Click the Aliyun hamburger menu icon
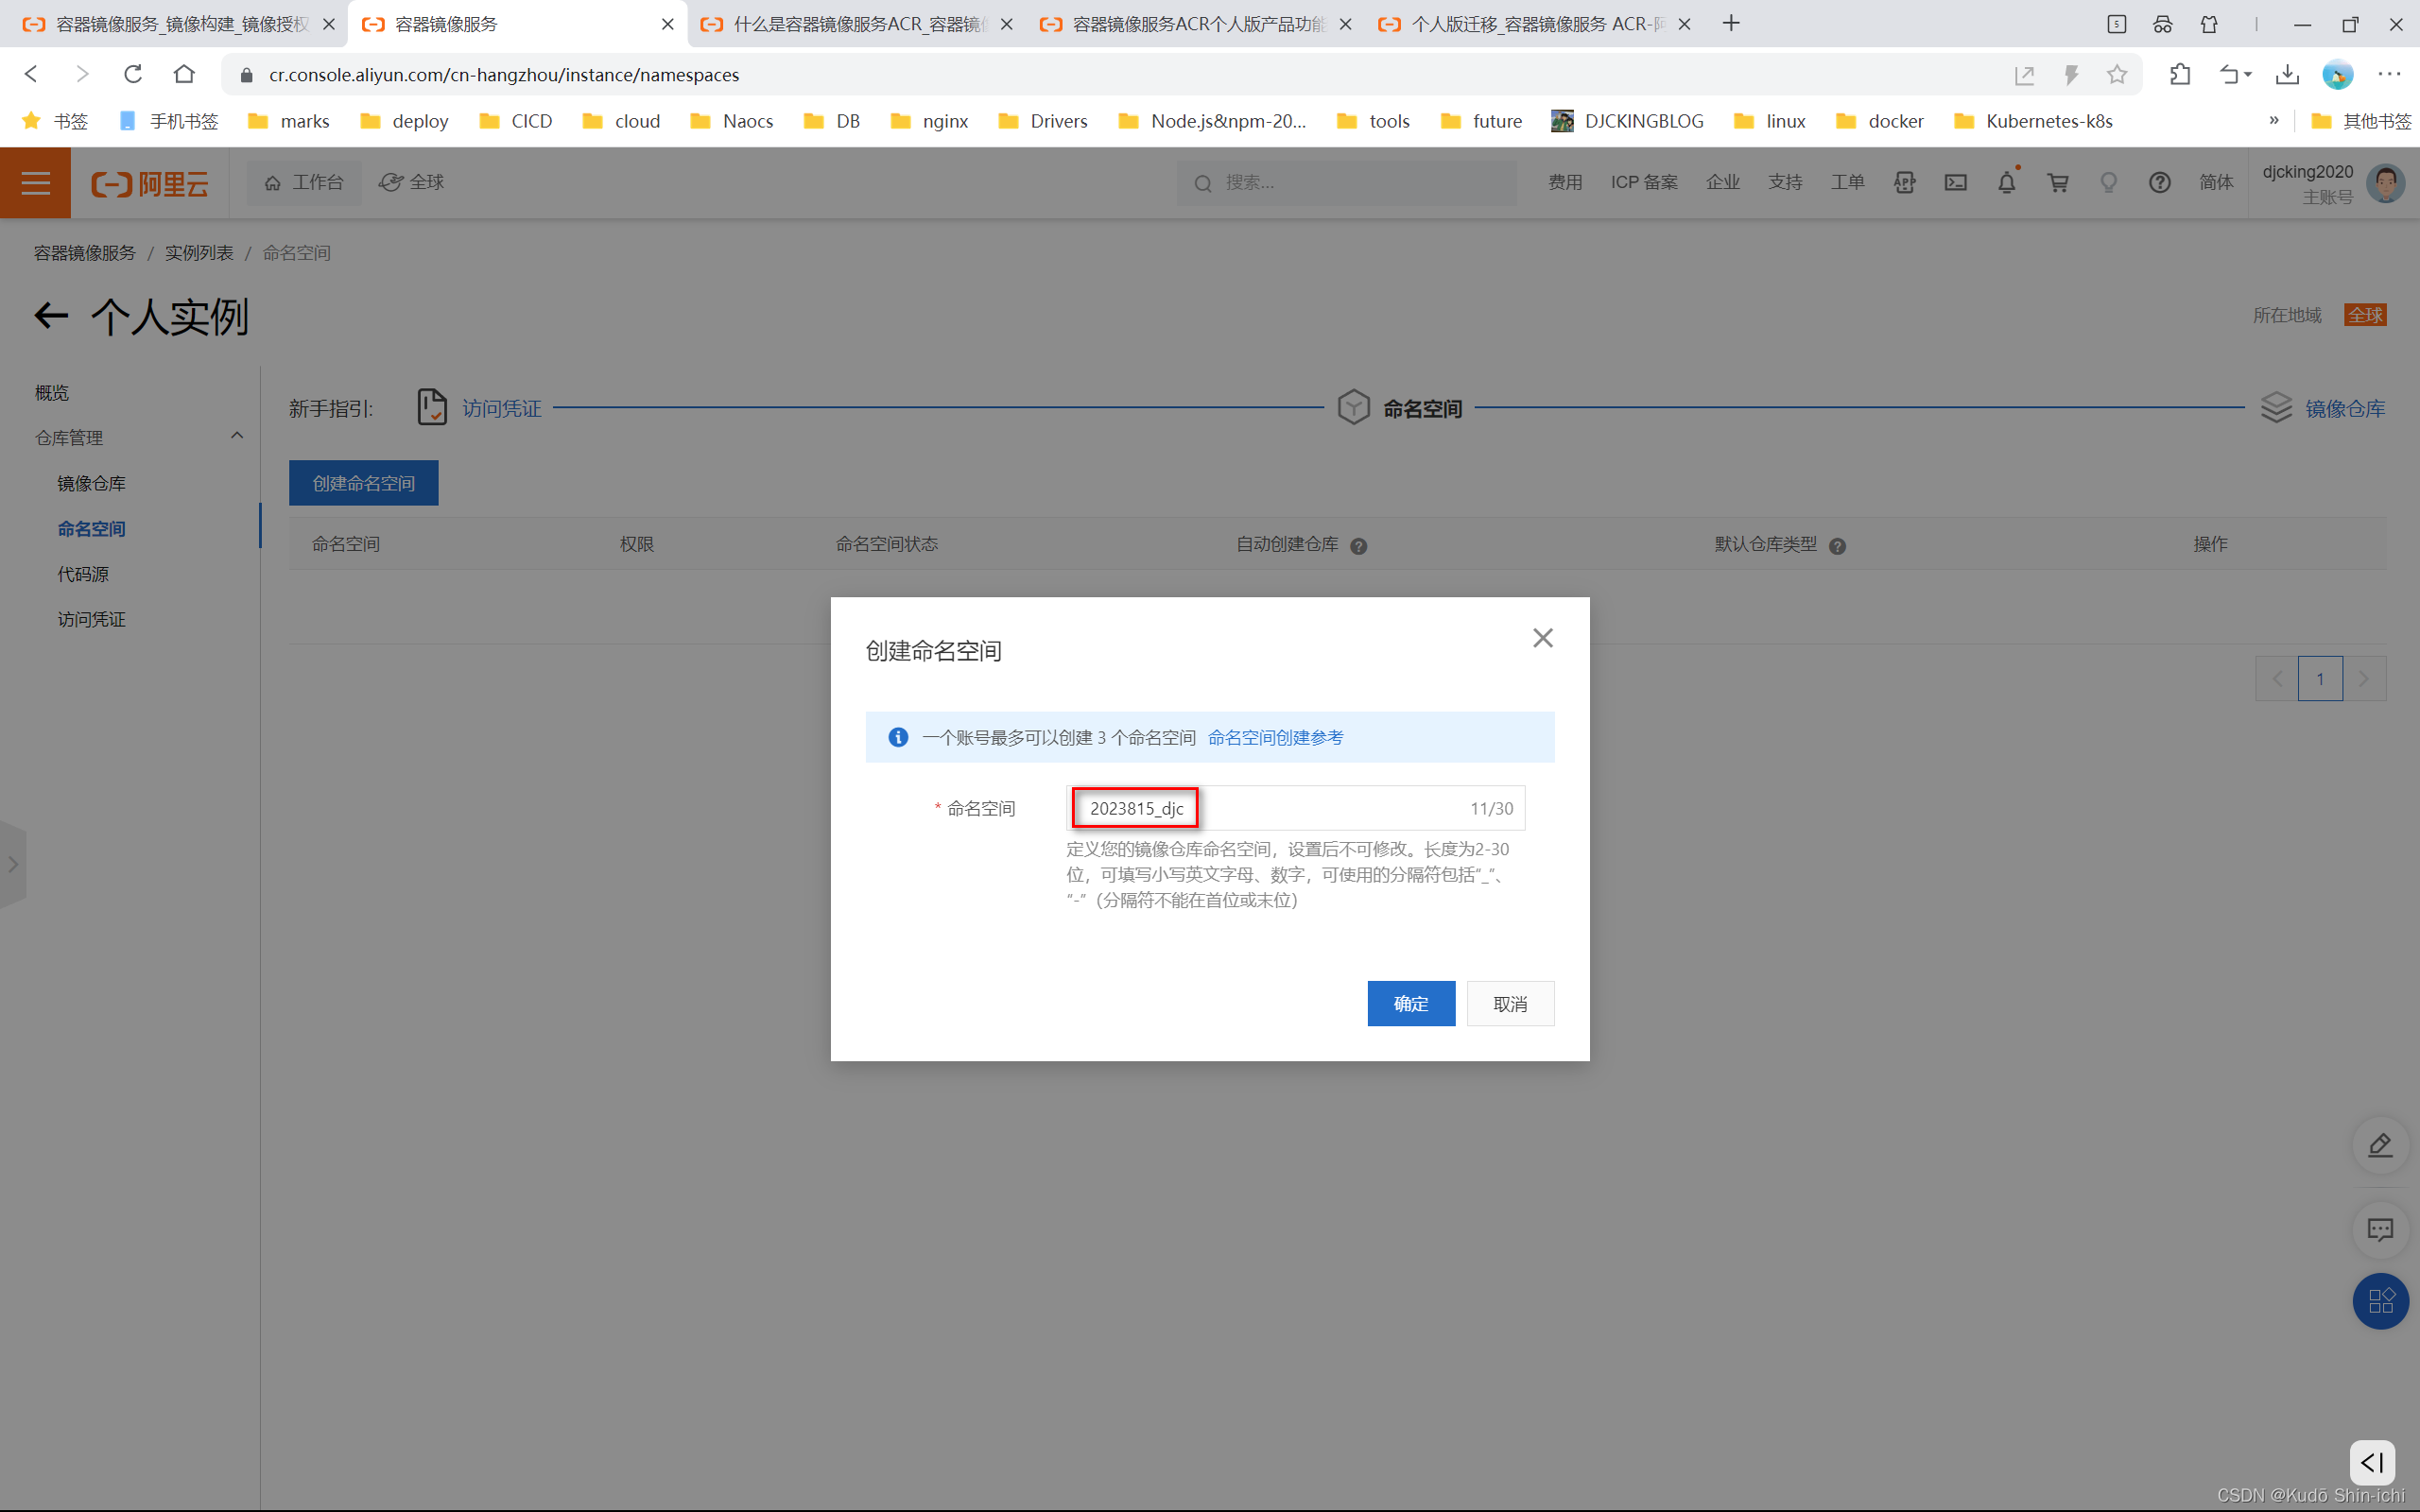 [36, 182]
